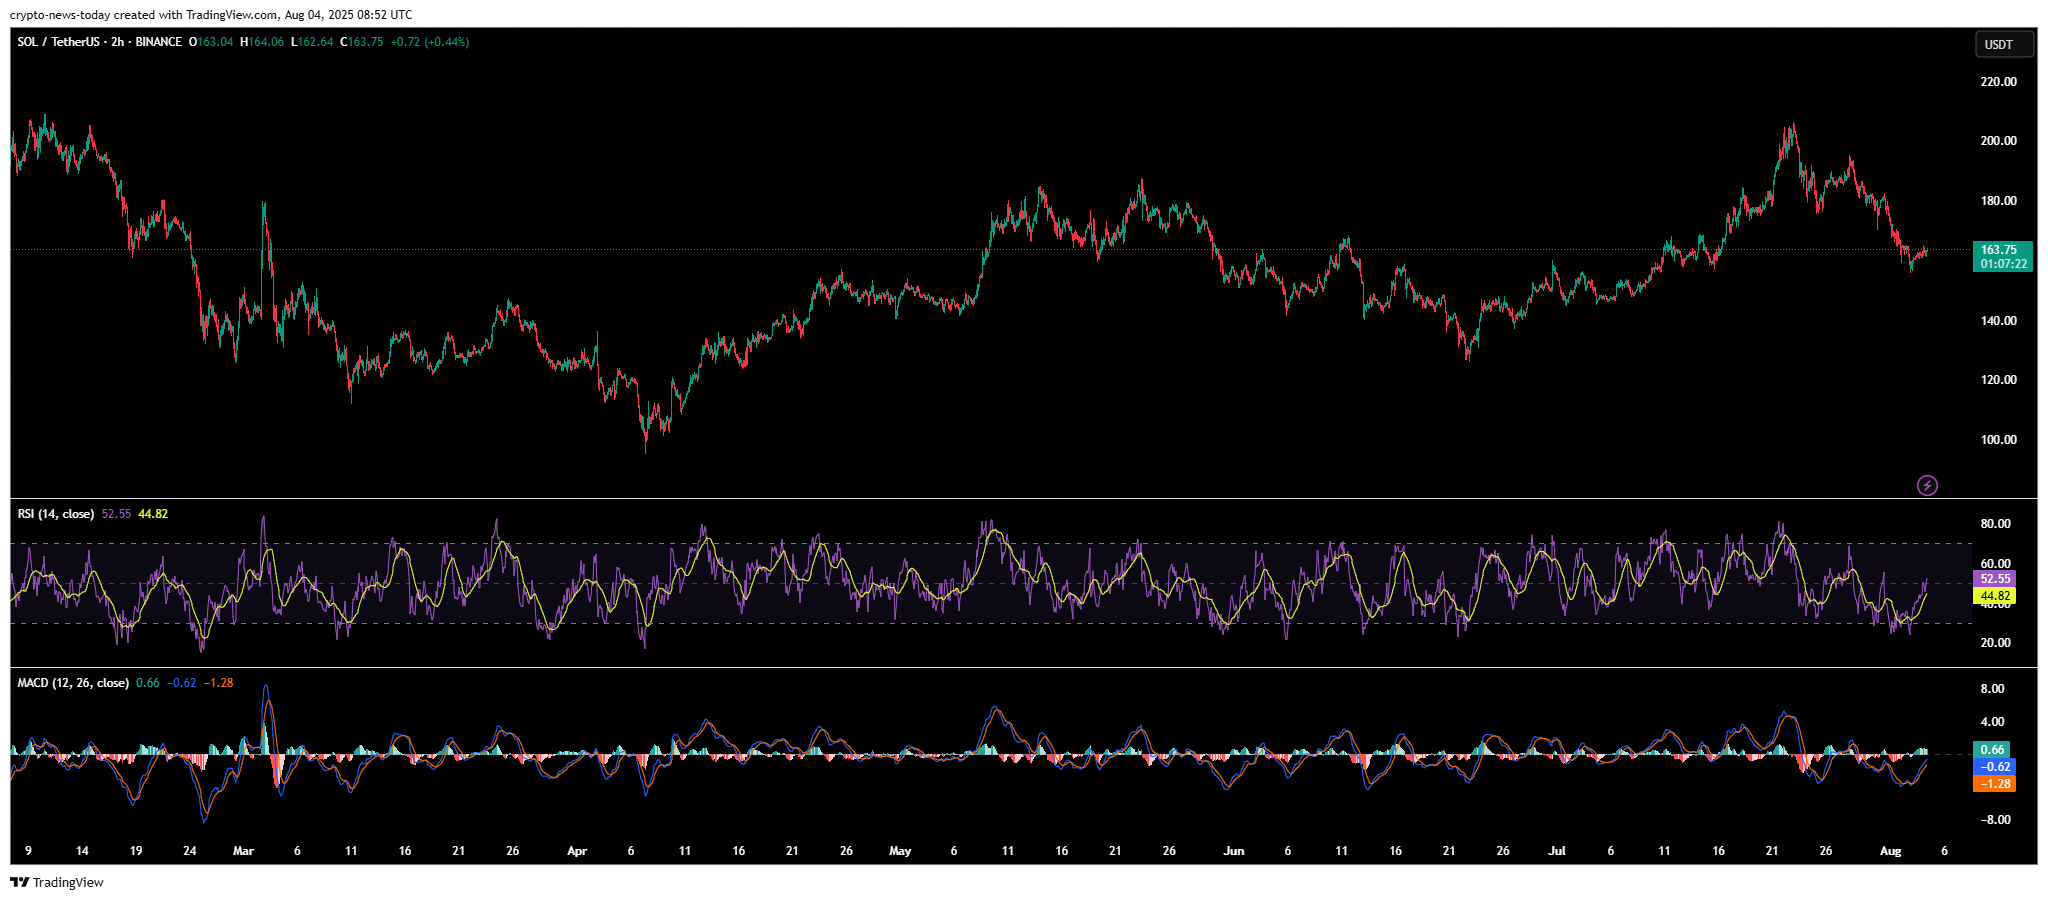Click the Jun label on time axis
This screenshot has height=900, width=2048.
point(1234,851)
